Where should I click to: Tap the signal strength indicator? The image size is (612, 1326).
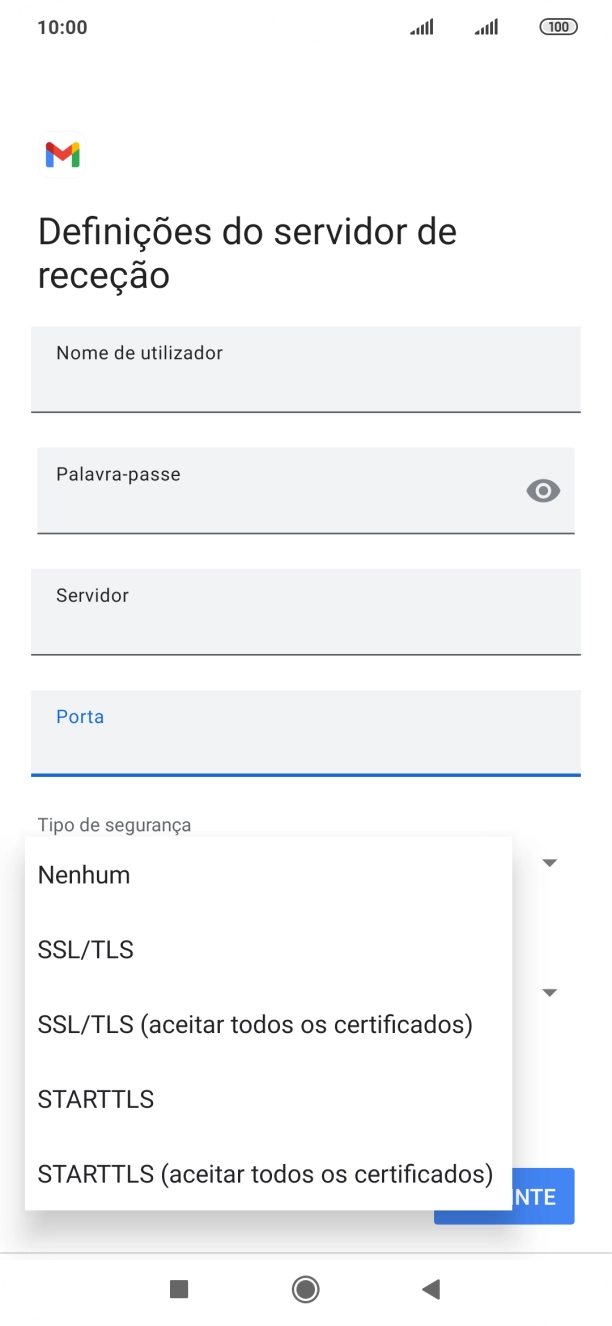point(420,27)
